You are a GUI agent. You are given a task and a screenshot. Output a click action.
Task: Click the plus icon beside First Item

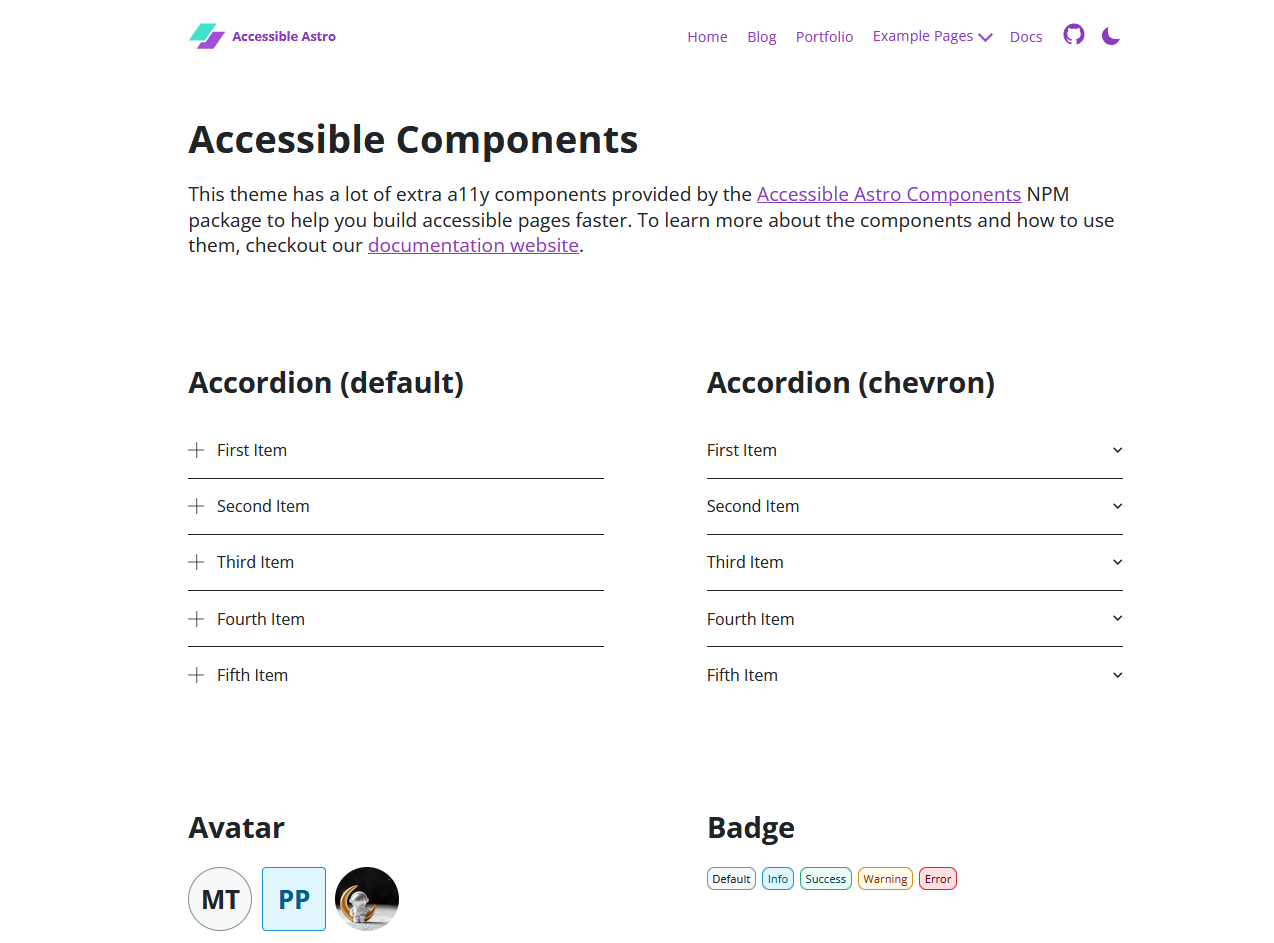[195, 450]
